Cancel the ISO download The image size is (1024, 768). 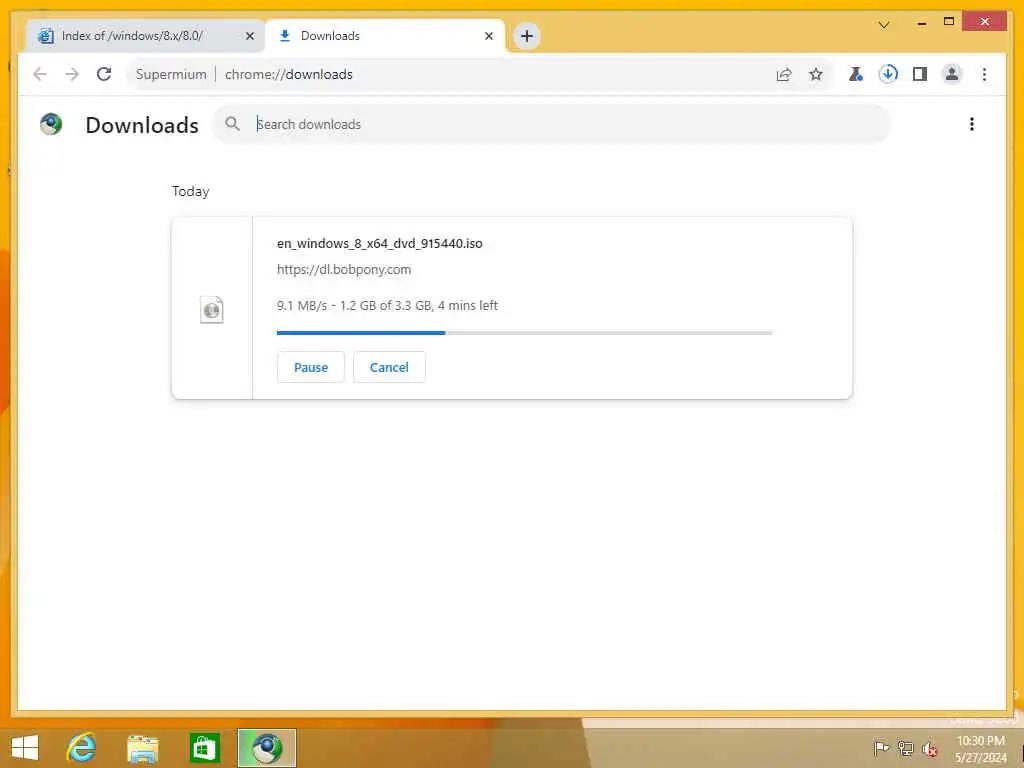[389, 367]
